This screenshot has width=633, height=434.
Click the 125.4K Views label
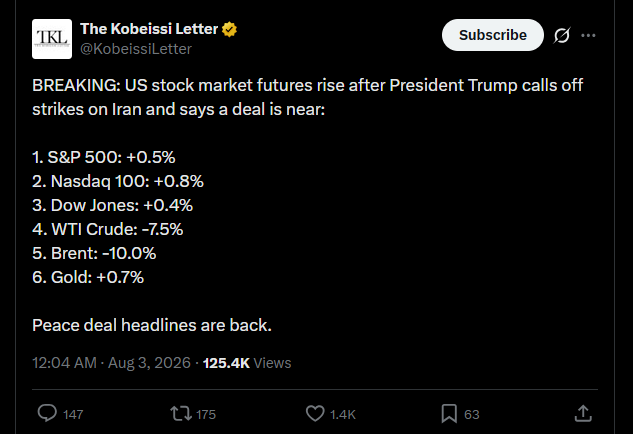247,363
